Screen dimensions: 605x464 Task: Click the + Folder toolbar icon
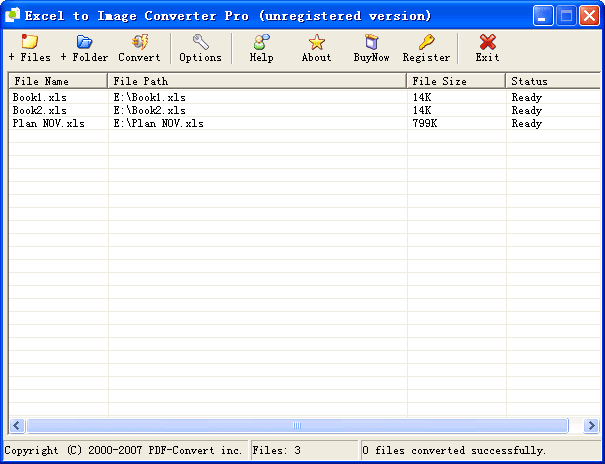point(84,42)
